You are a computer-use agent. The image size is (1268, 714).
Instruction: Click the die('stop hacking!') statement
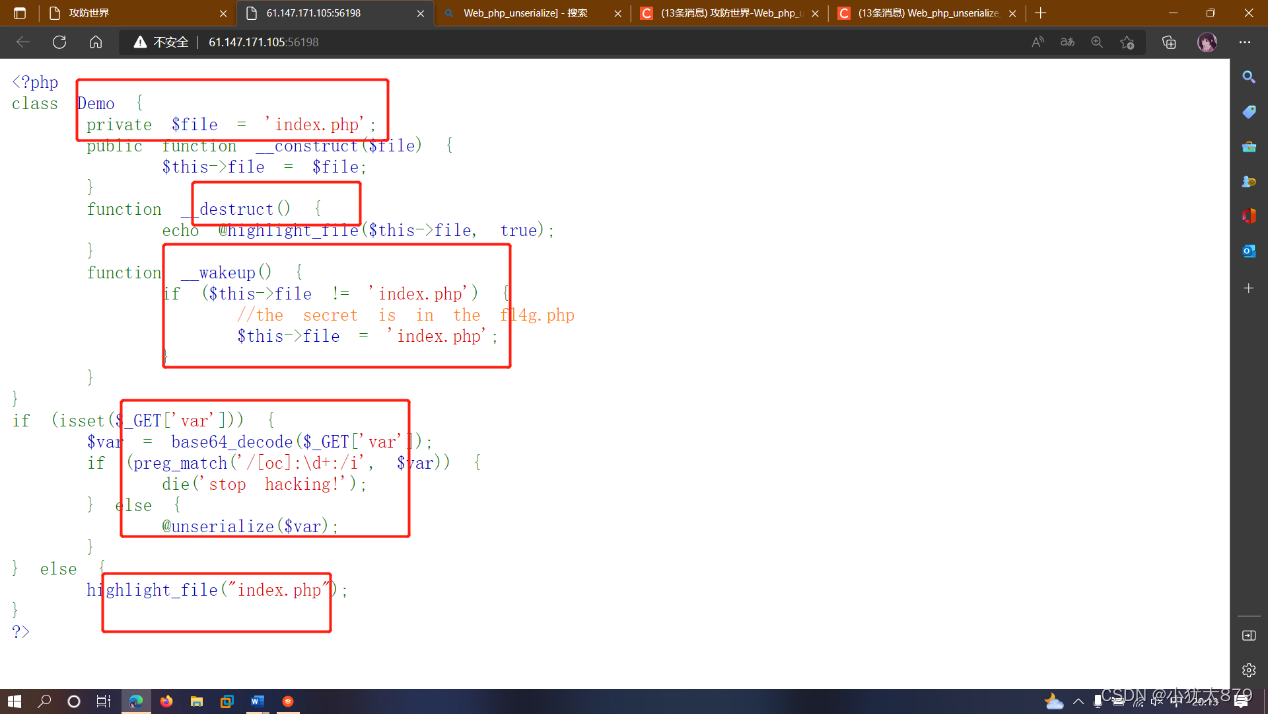coord(265,484)
